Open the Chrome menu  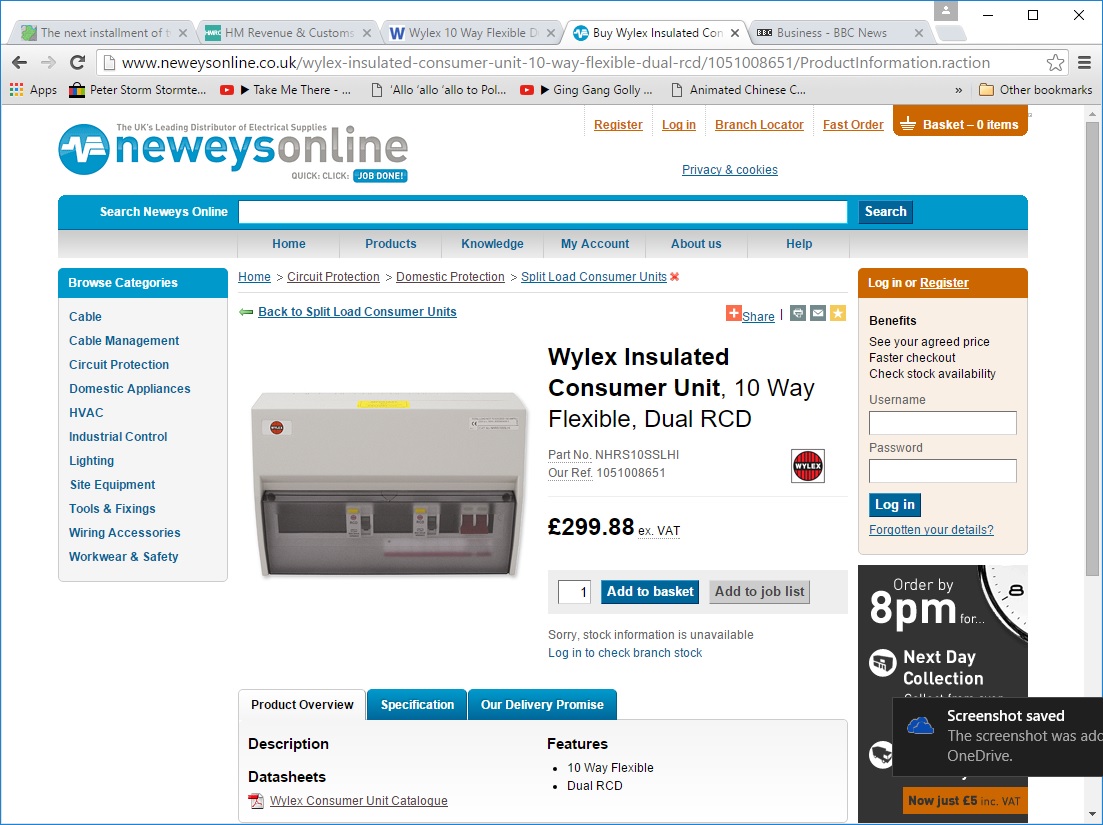click(x=1085, y=61)
